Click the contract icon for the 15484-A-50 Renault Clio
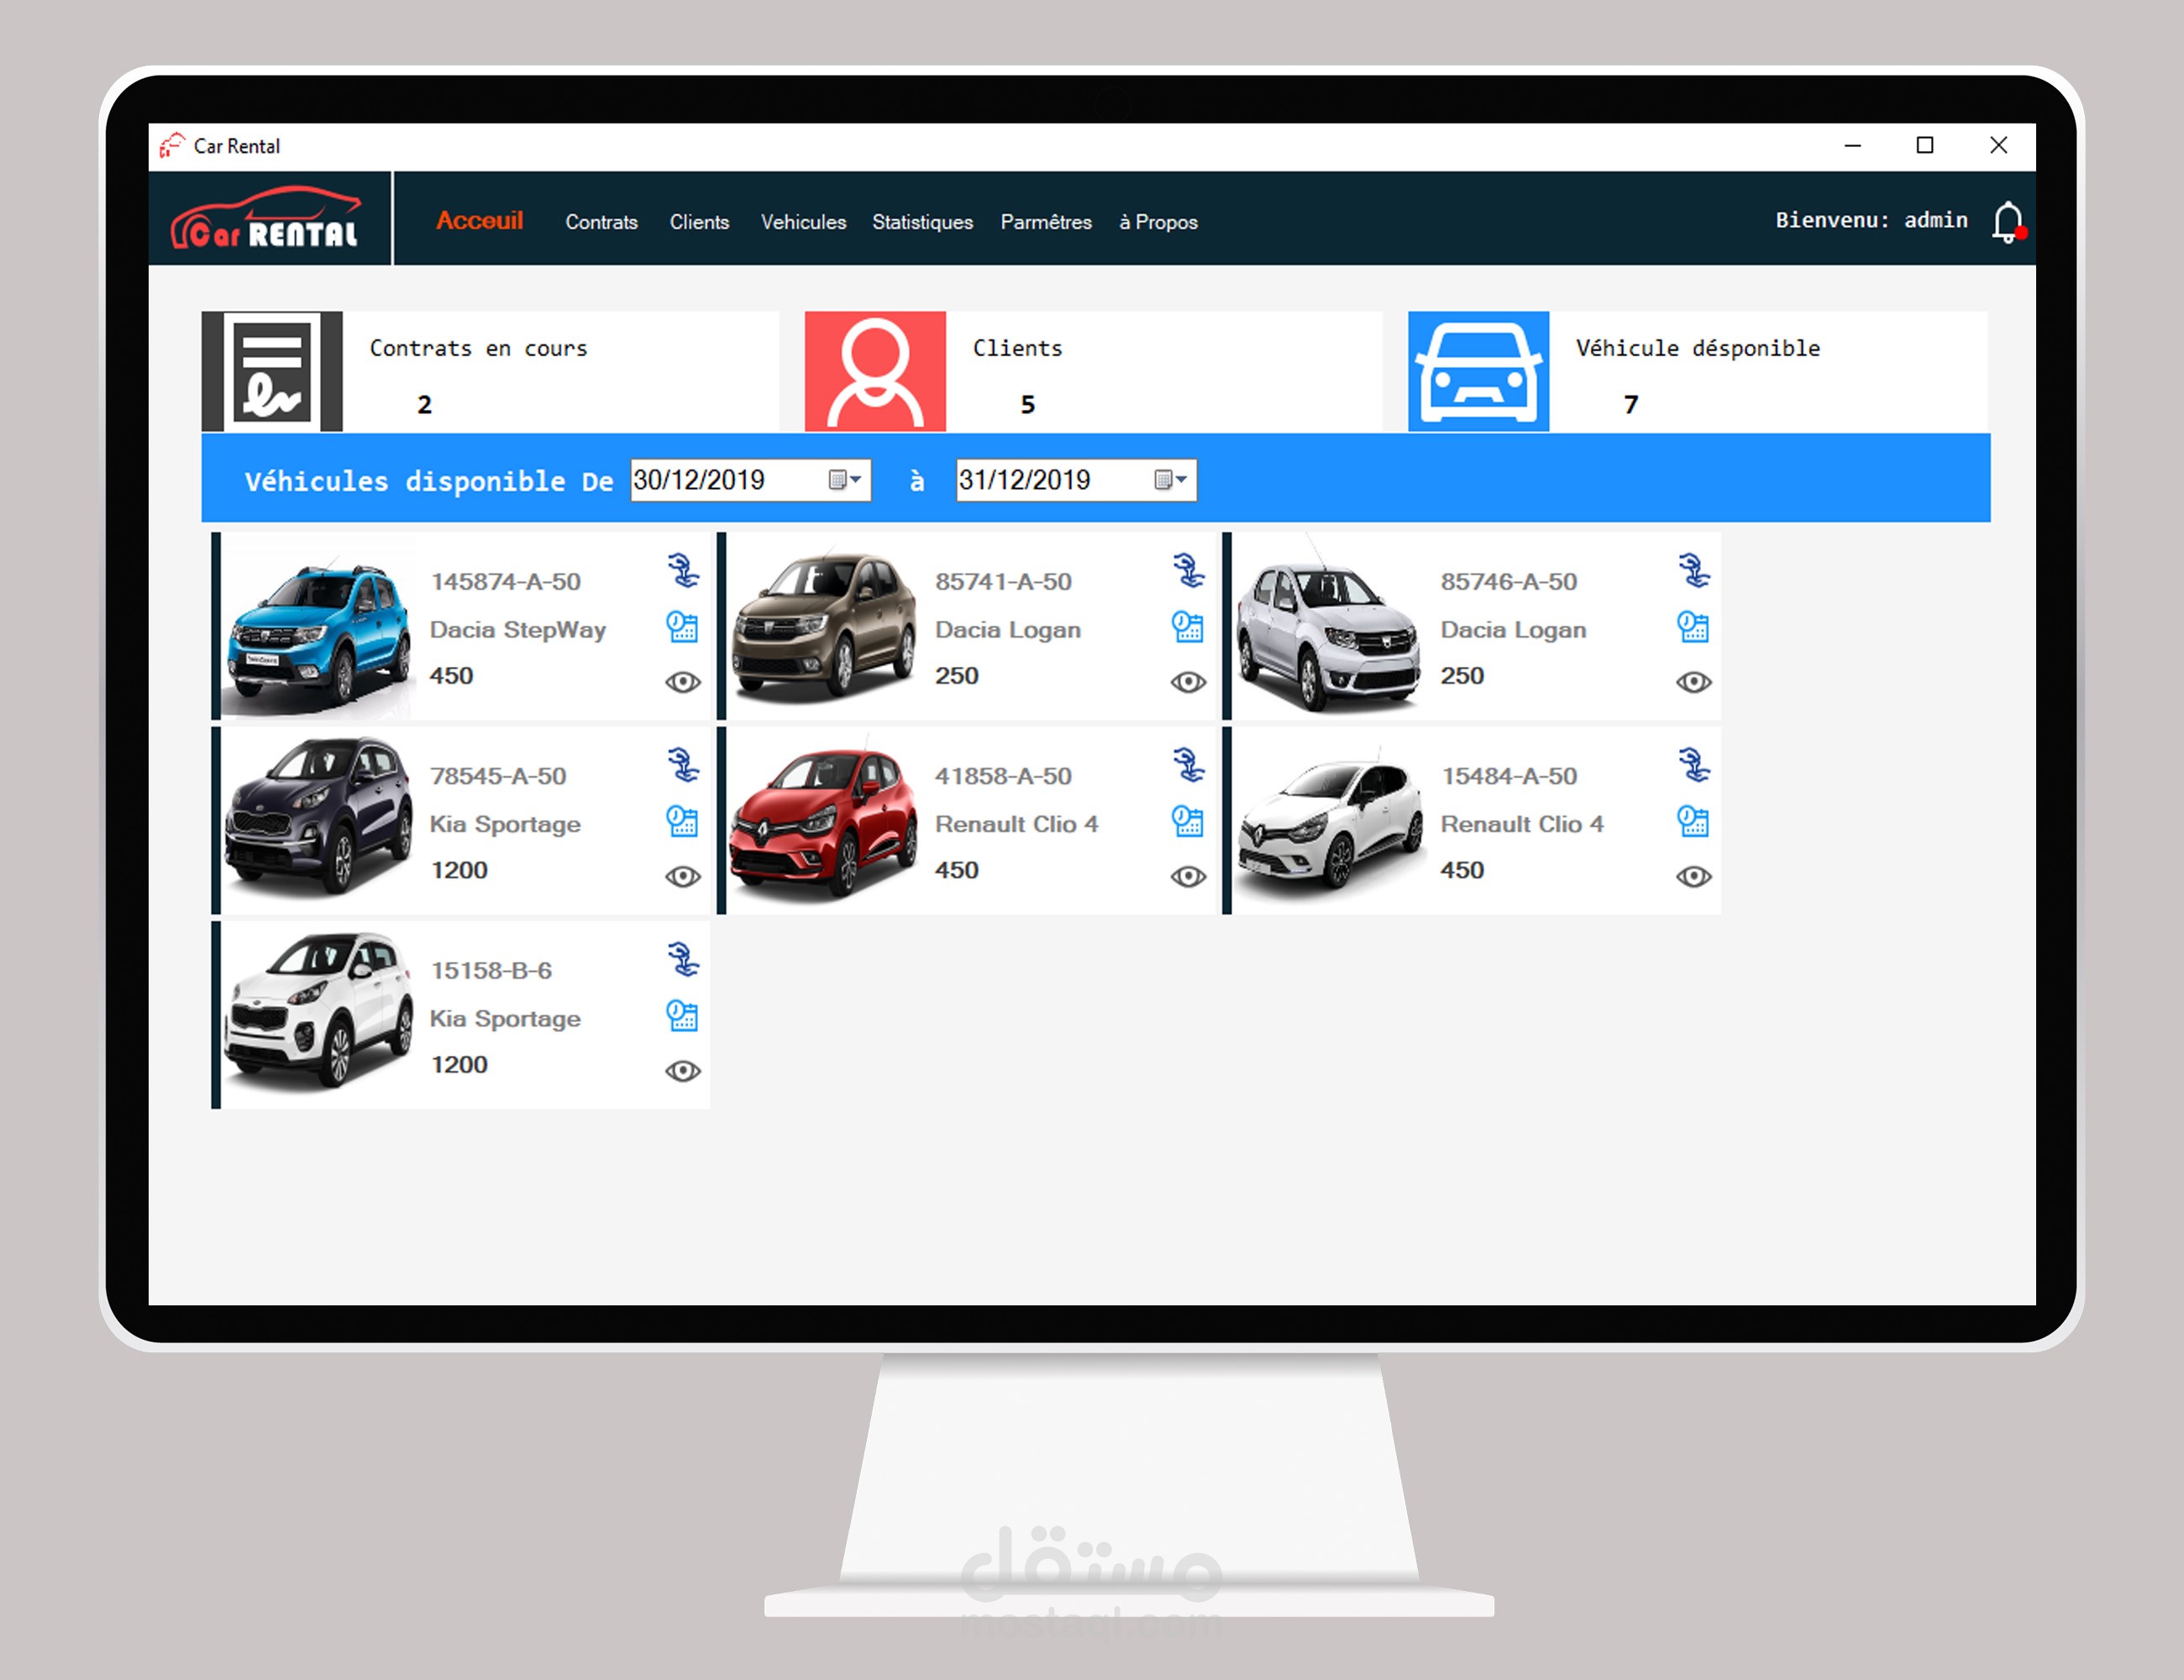Screen dimensions: 2184x1680 [1693, 765]
